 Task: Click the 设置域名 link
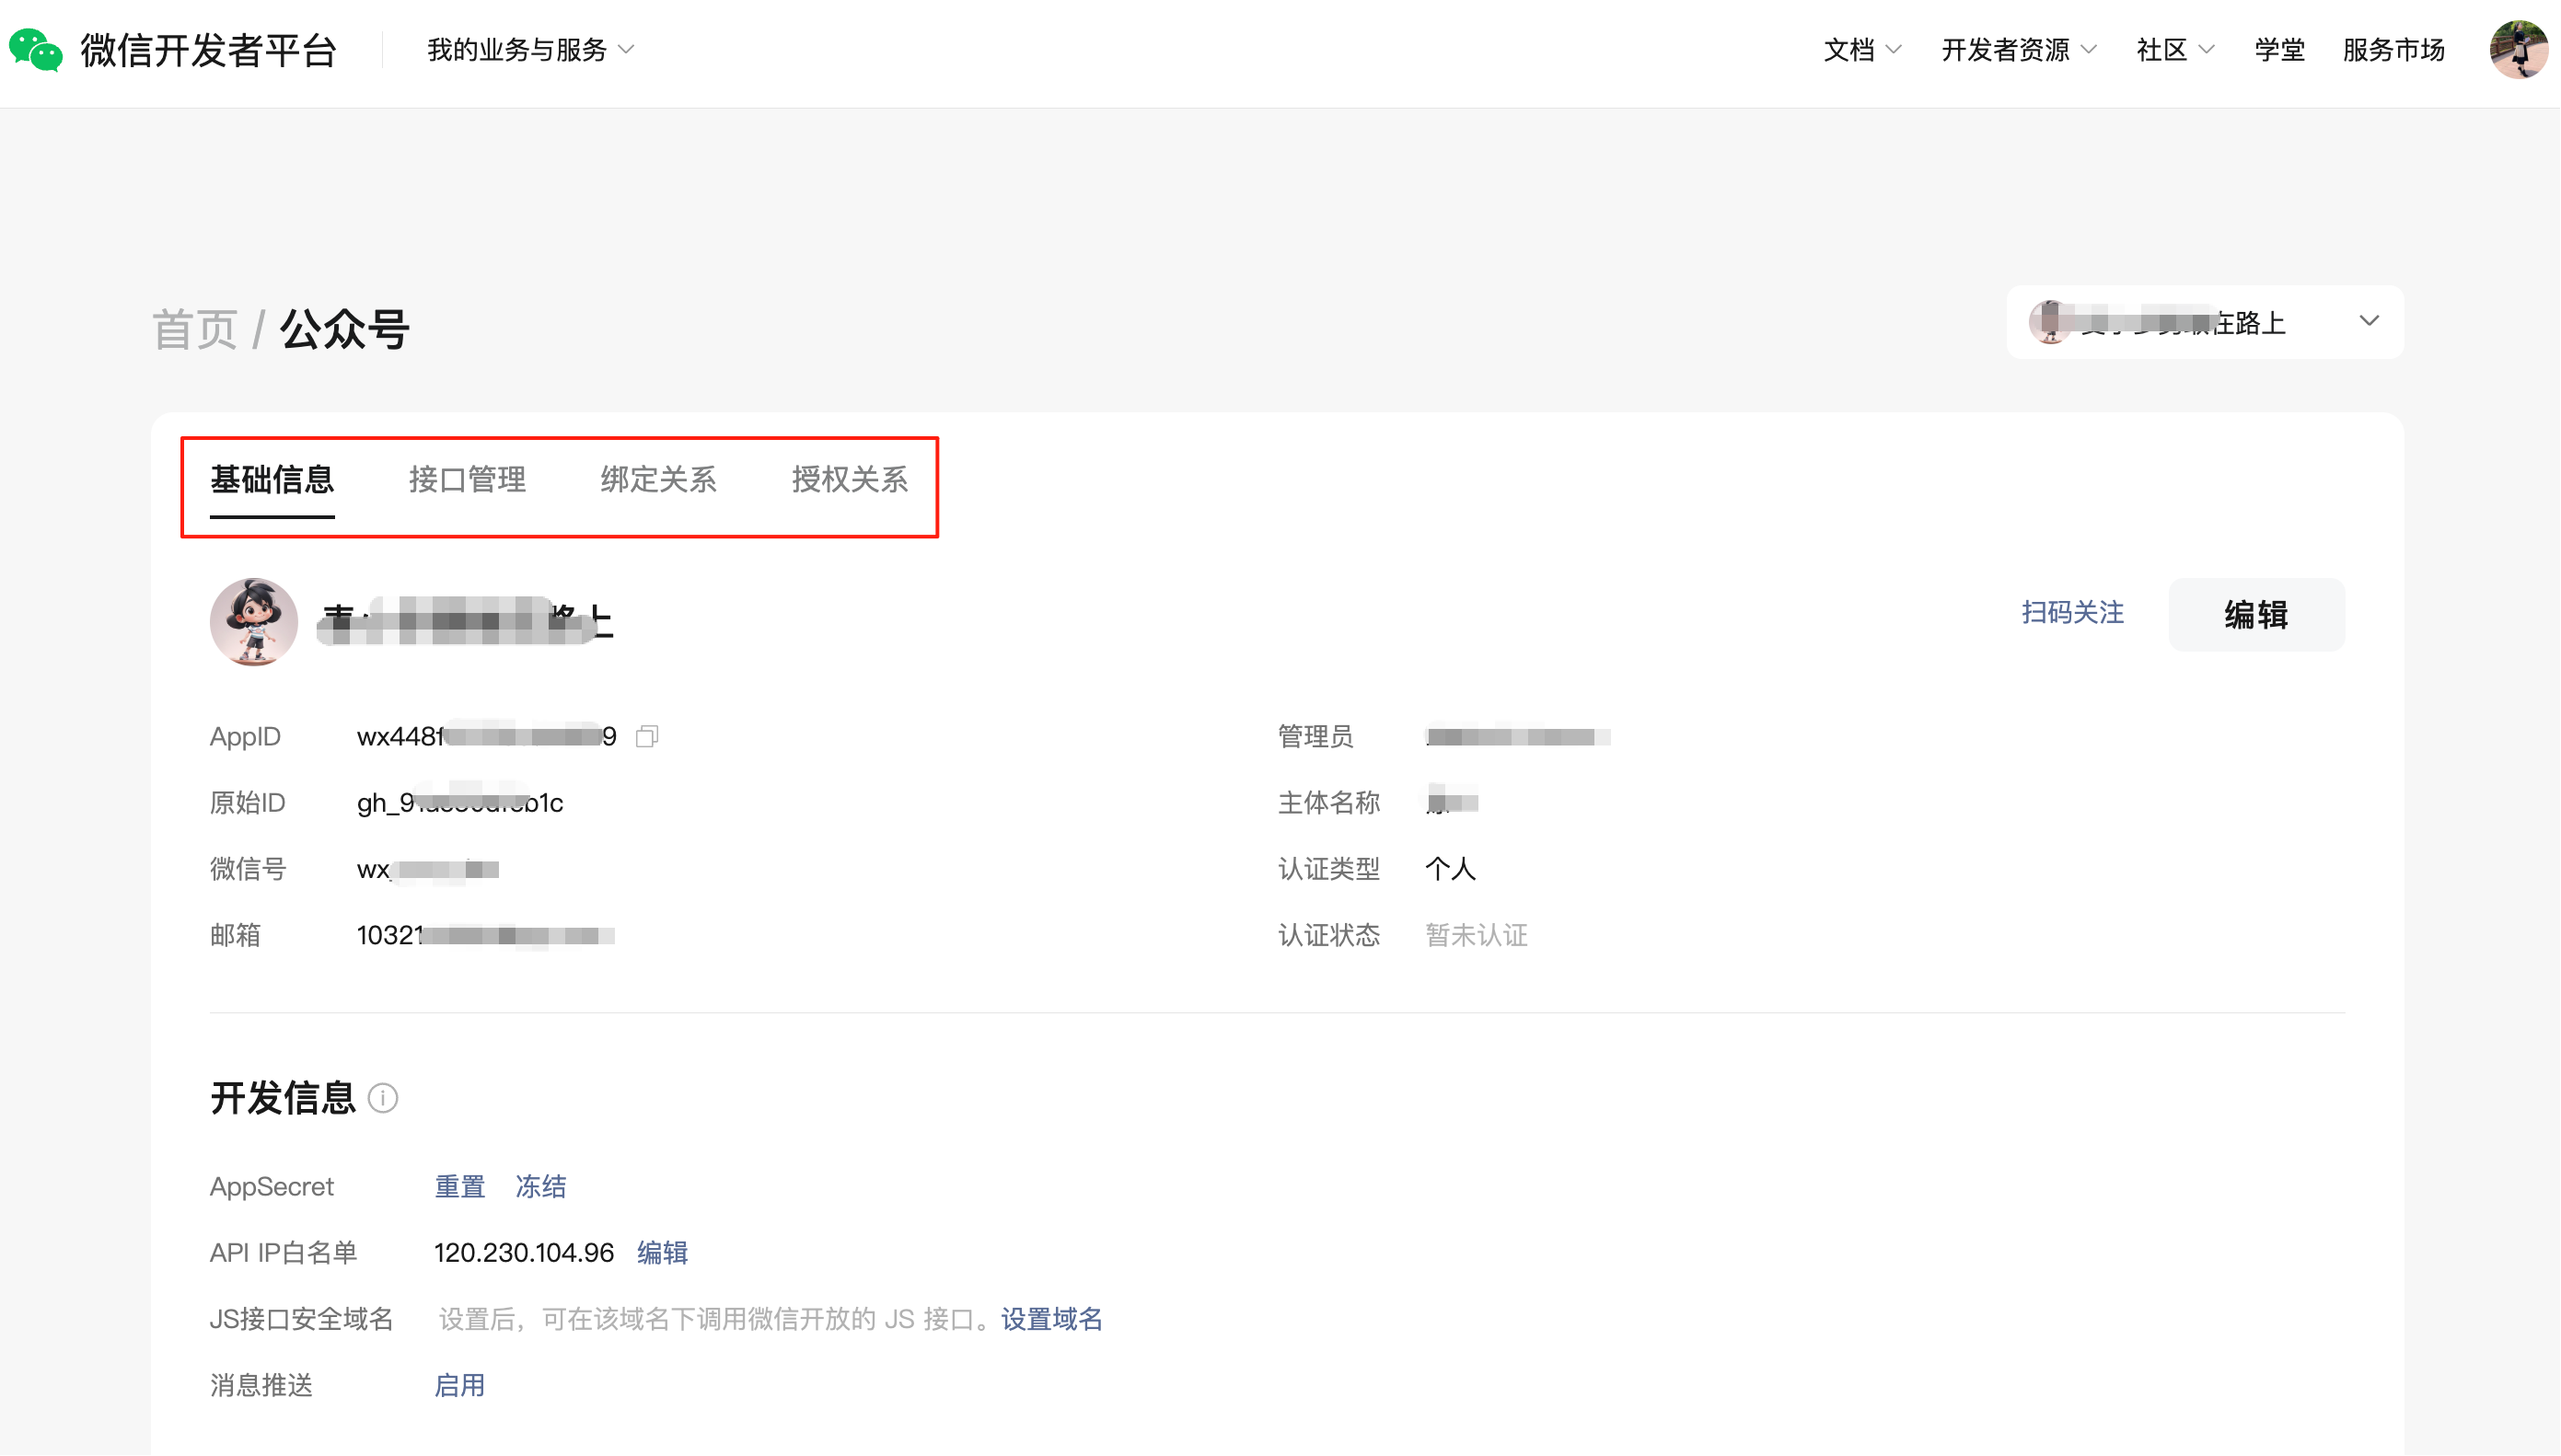pos(1052,1320)
